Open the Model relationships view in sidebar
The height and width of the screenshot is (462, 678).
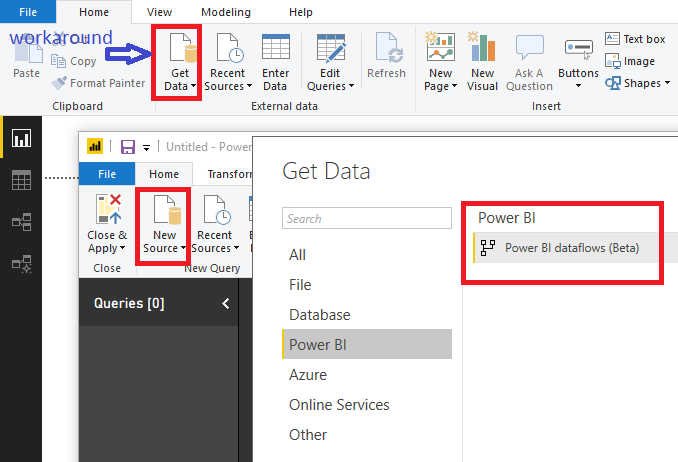pos(21,222)
